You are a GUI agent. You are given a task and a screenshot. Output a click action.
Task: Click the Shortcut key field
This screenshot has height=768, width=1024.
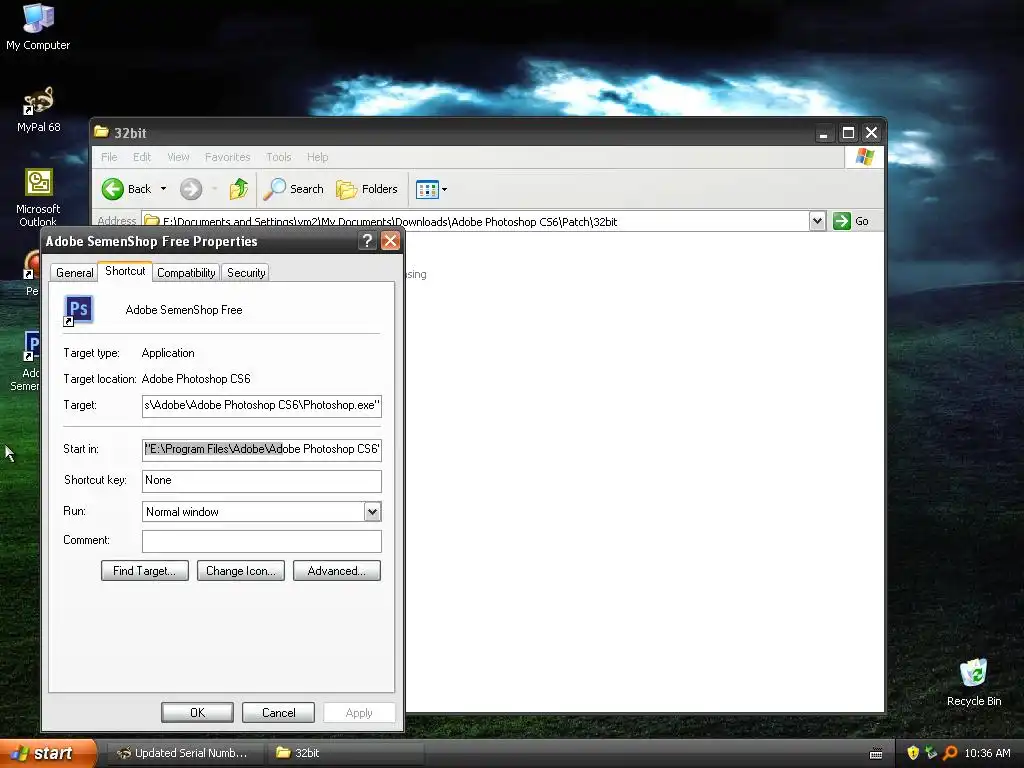coord(262,481)
